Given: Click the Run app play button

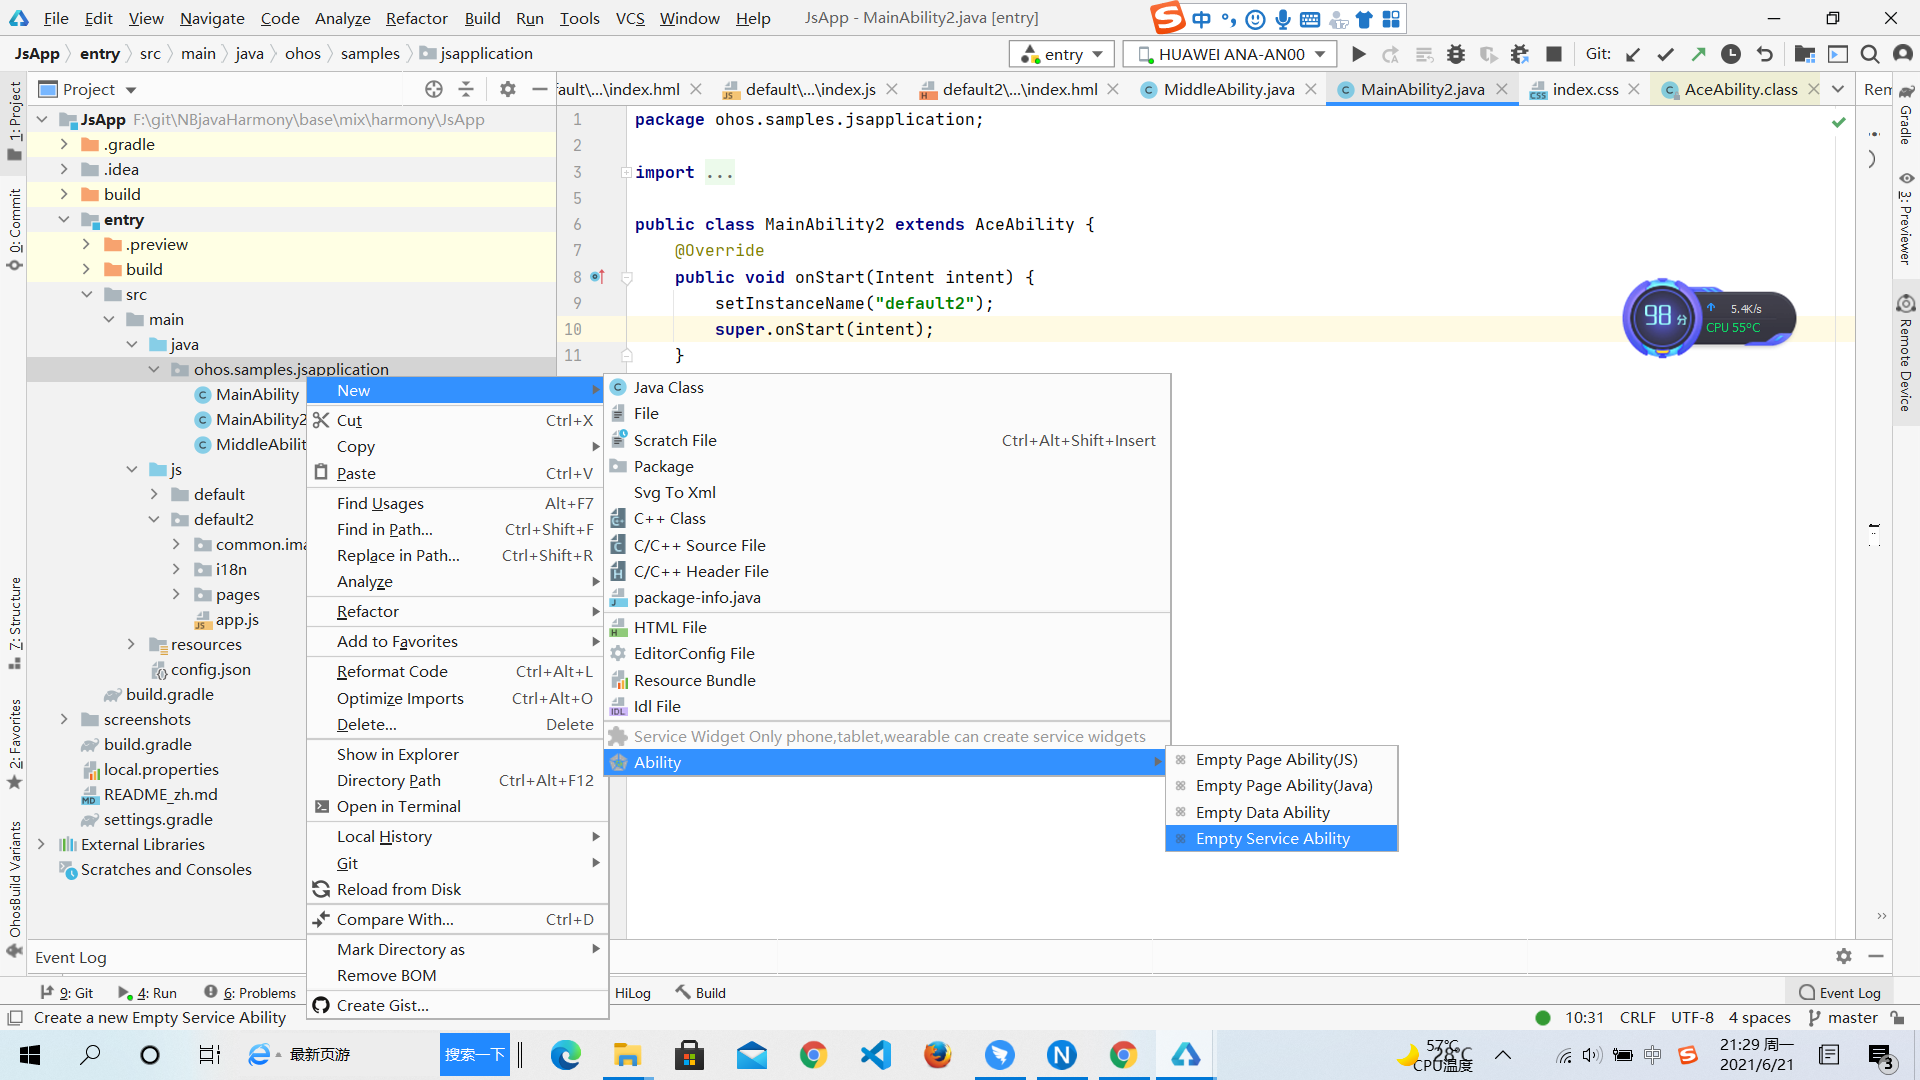Looking at the screenshot, I should (1358, 54).
